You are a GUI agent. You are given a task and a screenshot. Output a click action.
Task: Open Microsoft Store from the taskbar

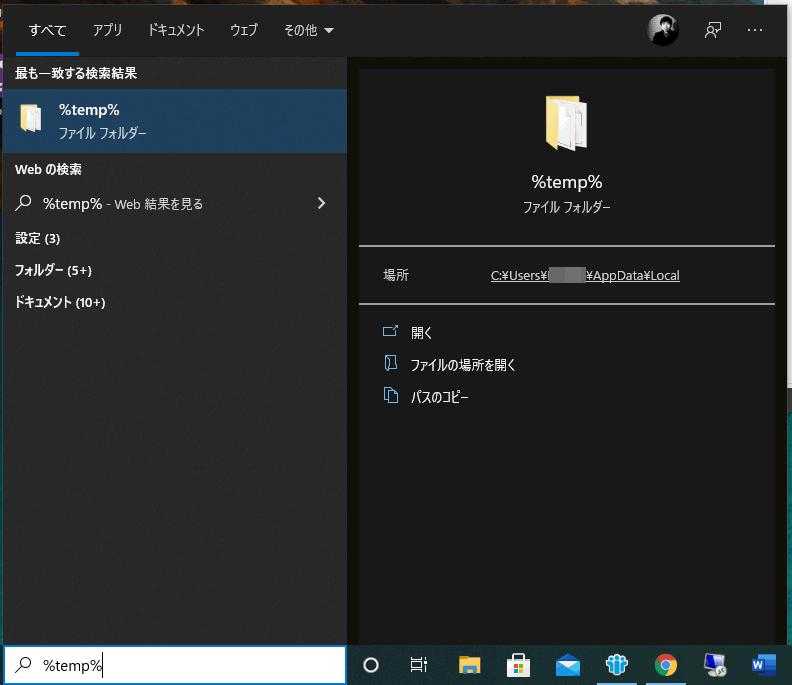[x=518, y=665]
